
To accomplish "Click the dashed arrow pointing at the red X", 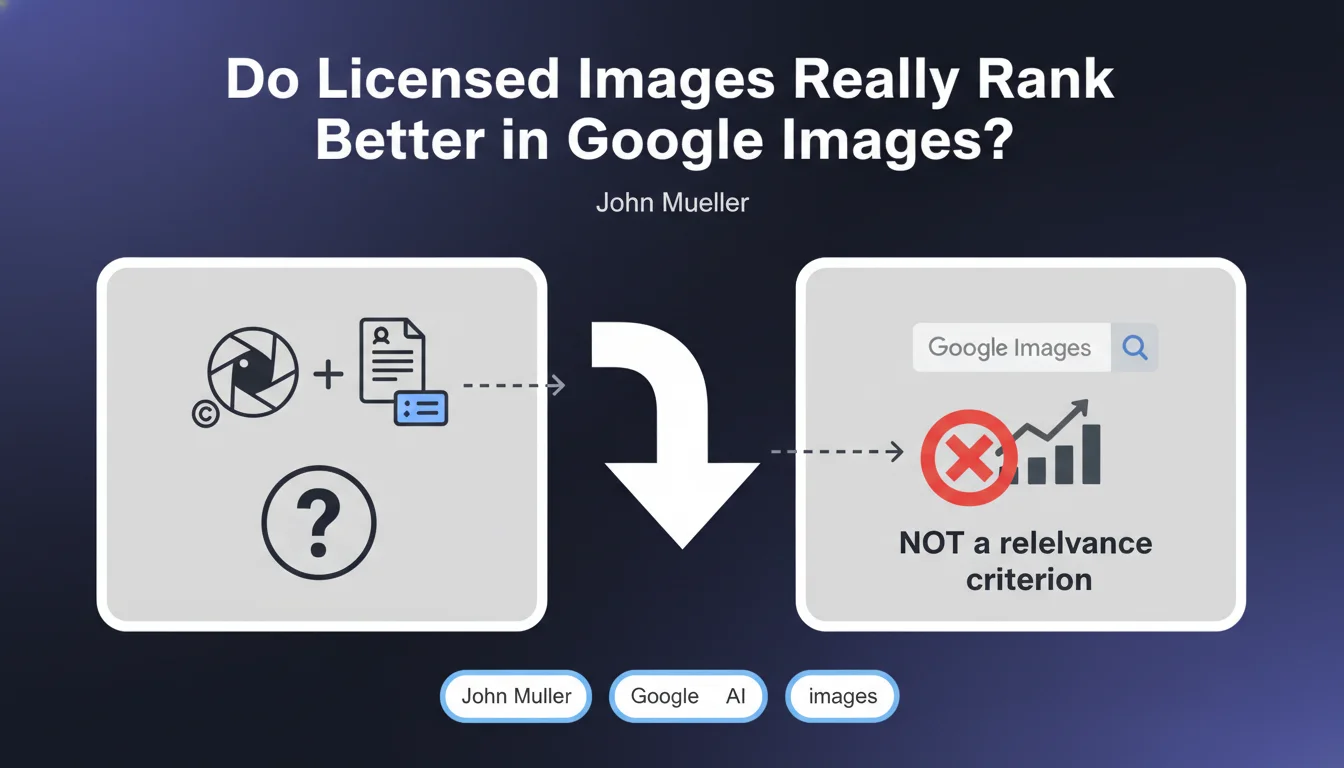I will click(836, 452).
